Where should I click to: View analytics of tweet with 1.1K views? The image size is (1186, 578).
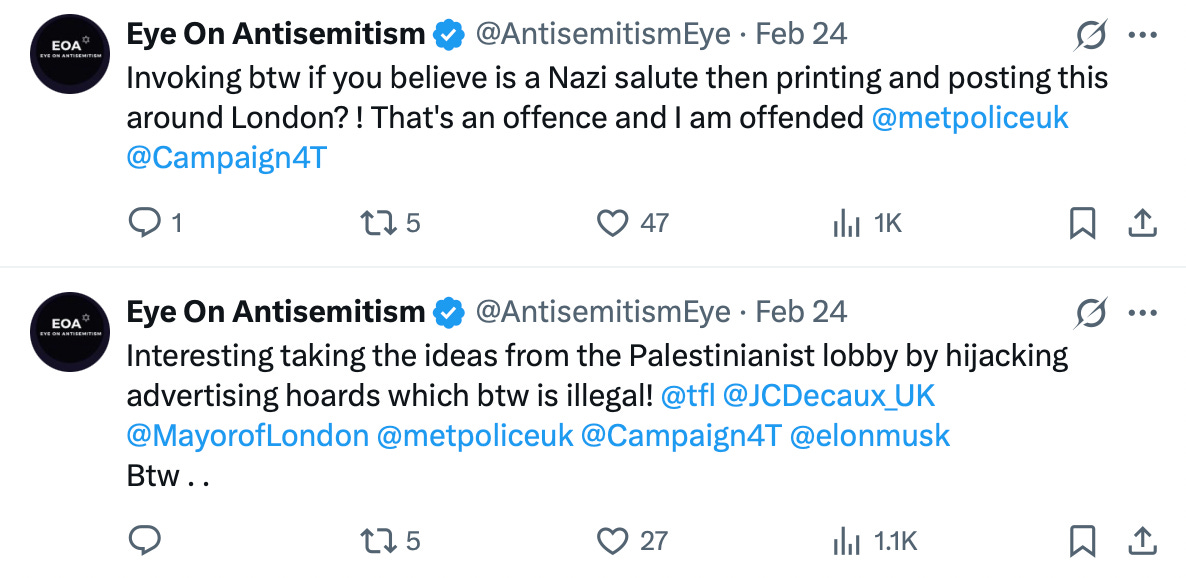point(846,542)
